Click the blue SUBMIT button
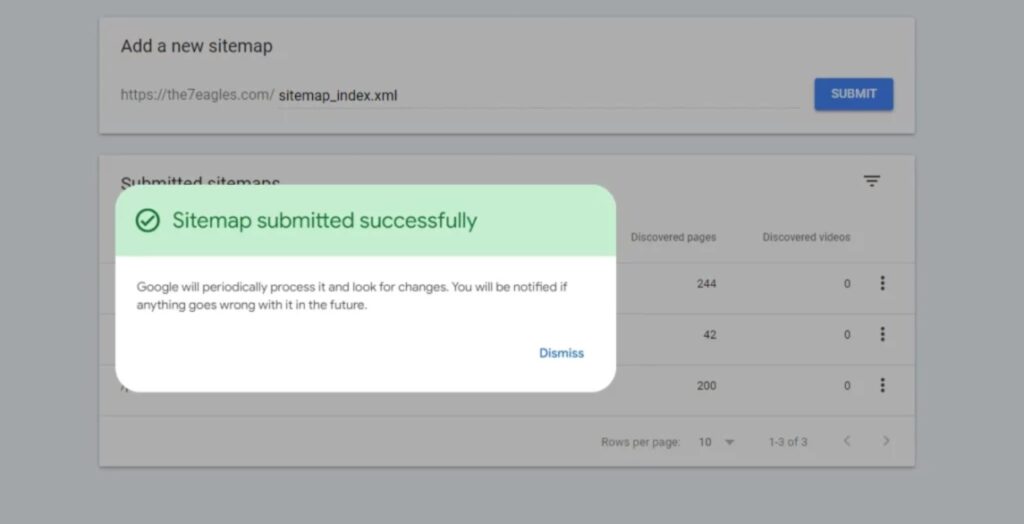Image resolution: width=1024 pixels, height=524 pixels. pos(853,94)
